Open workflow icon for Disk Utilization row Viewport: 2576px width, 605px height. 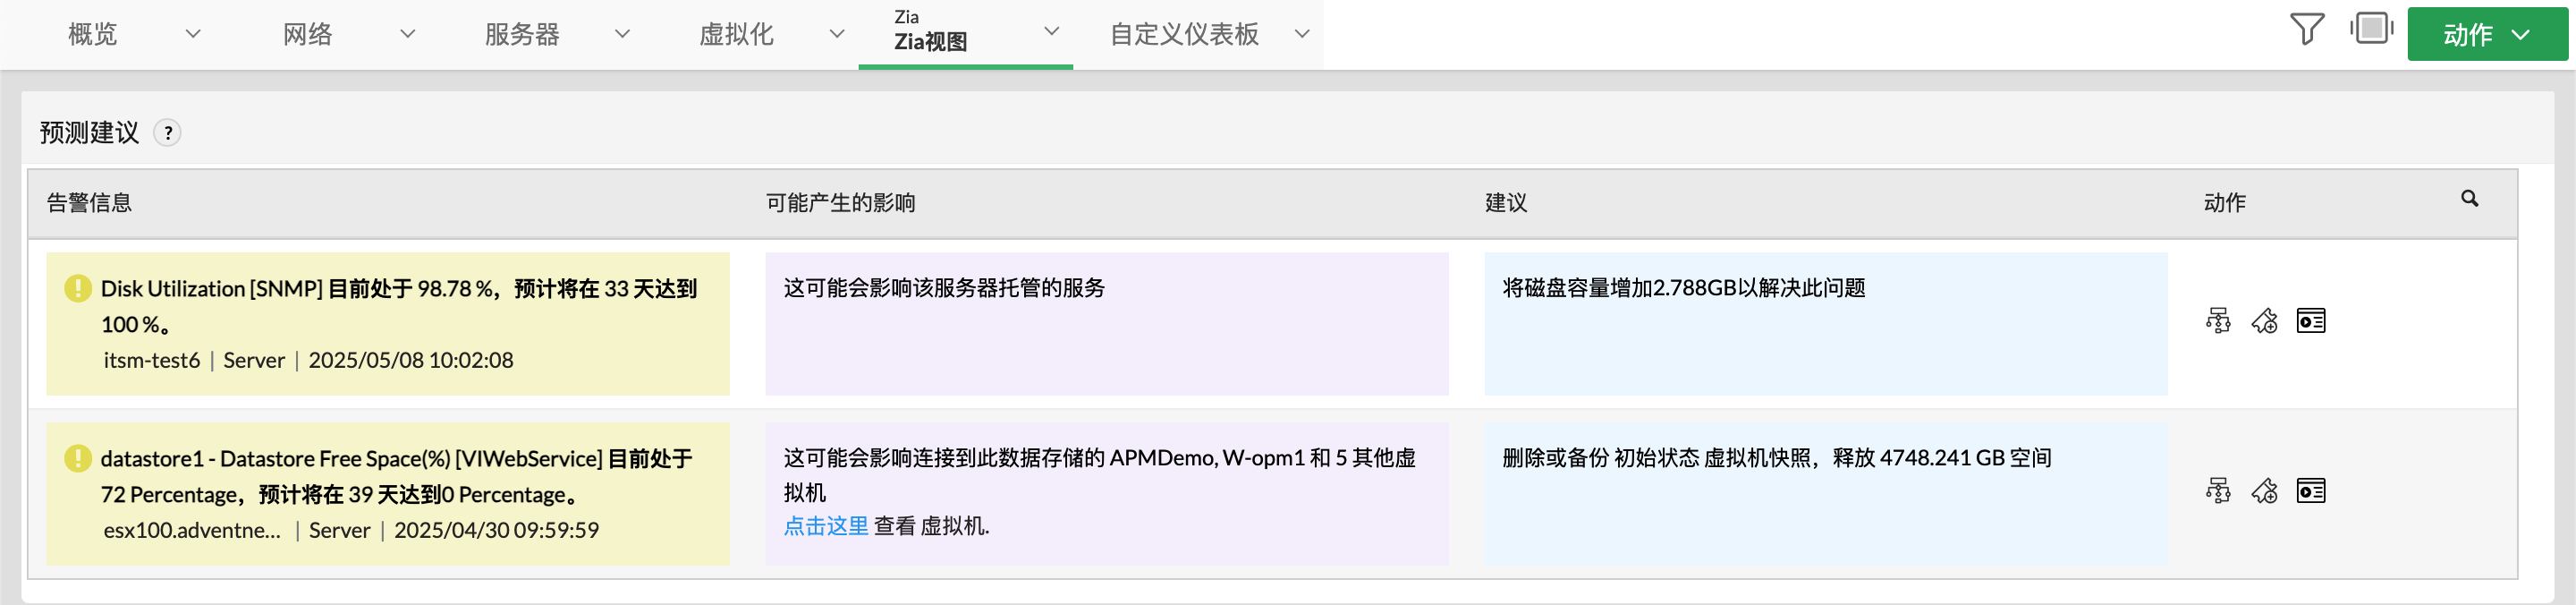(2217, 321)
